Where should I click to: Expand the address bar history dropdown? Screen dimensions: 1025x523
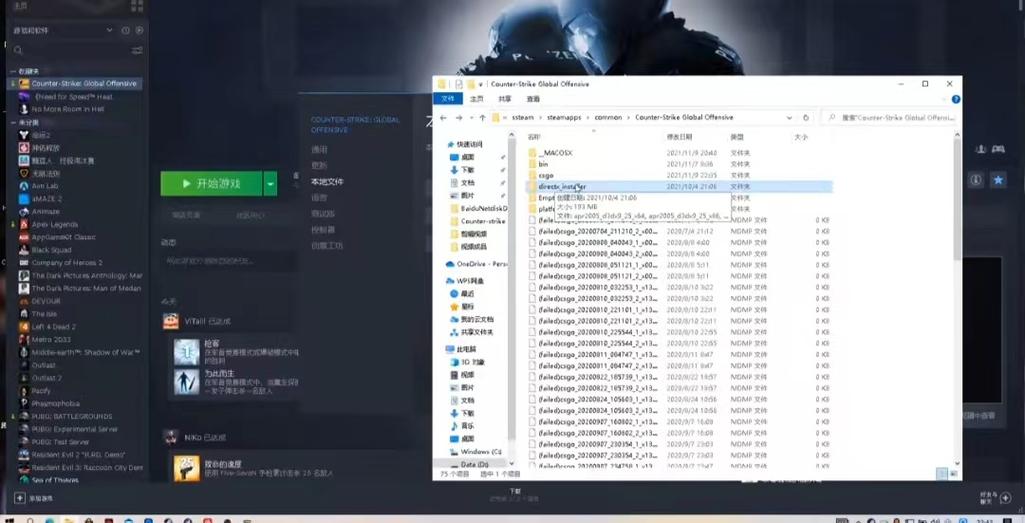[x=790, y=118]
